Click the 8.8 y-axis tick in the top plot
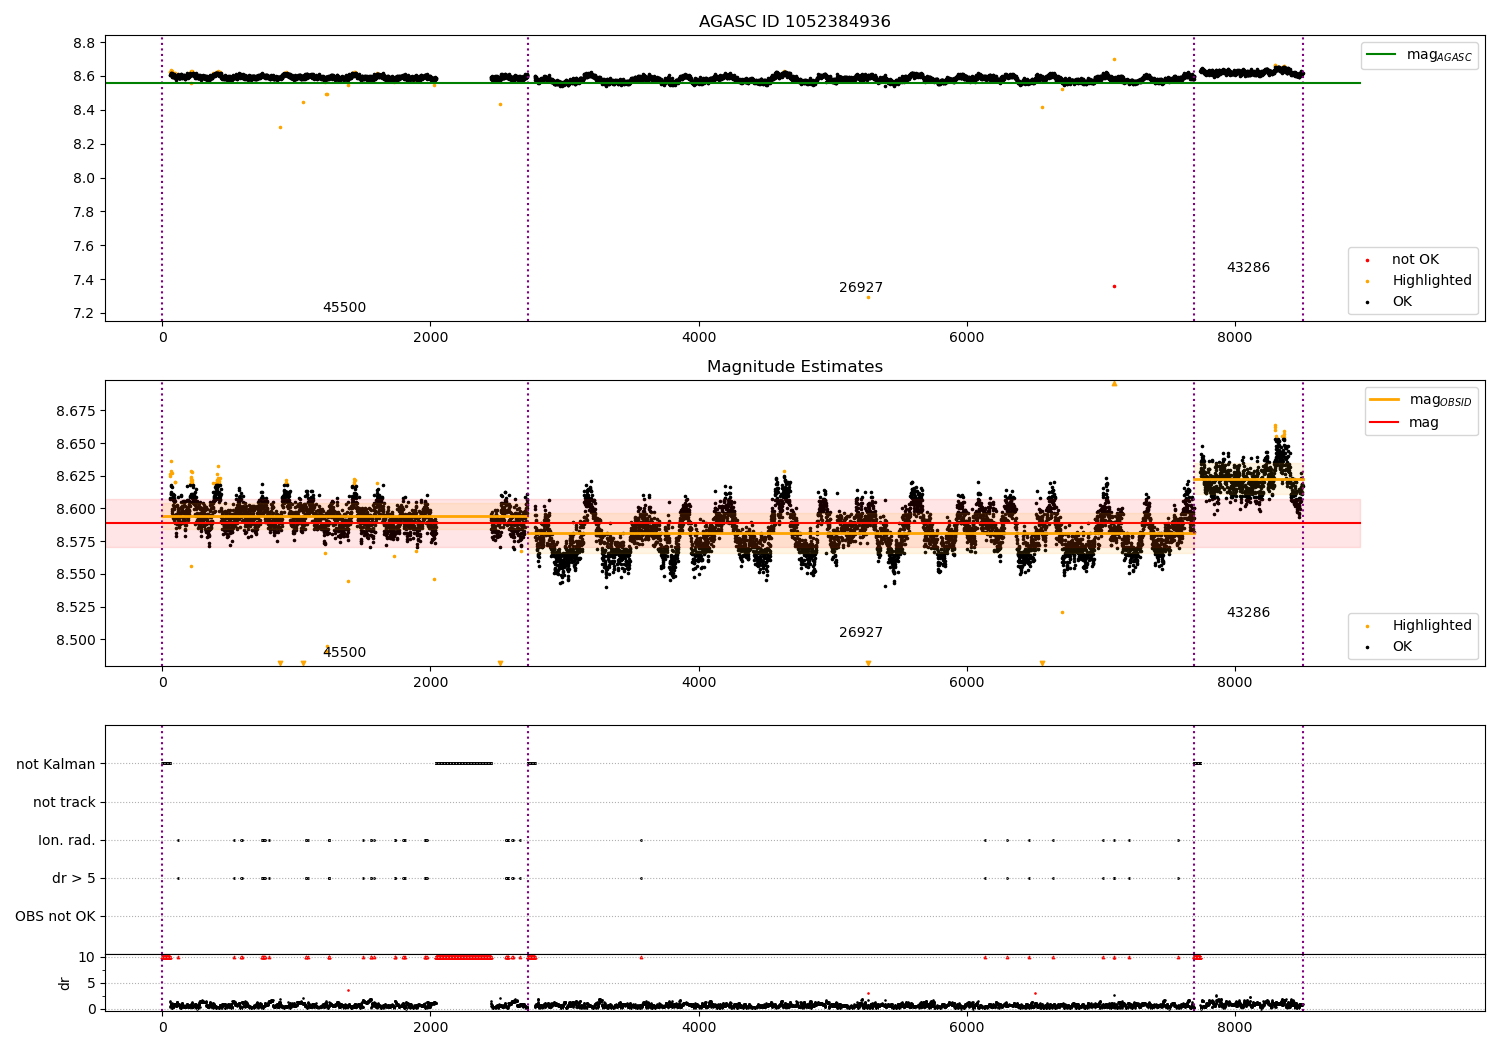Screen dimensions: 1500x1050 coord(84,43)
